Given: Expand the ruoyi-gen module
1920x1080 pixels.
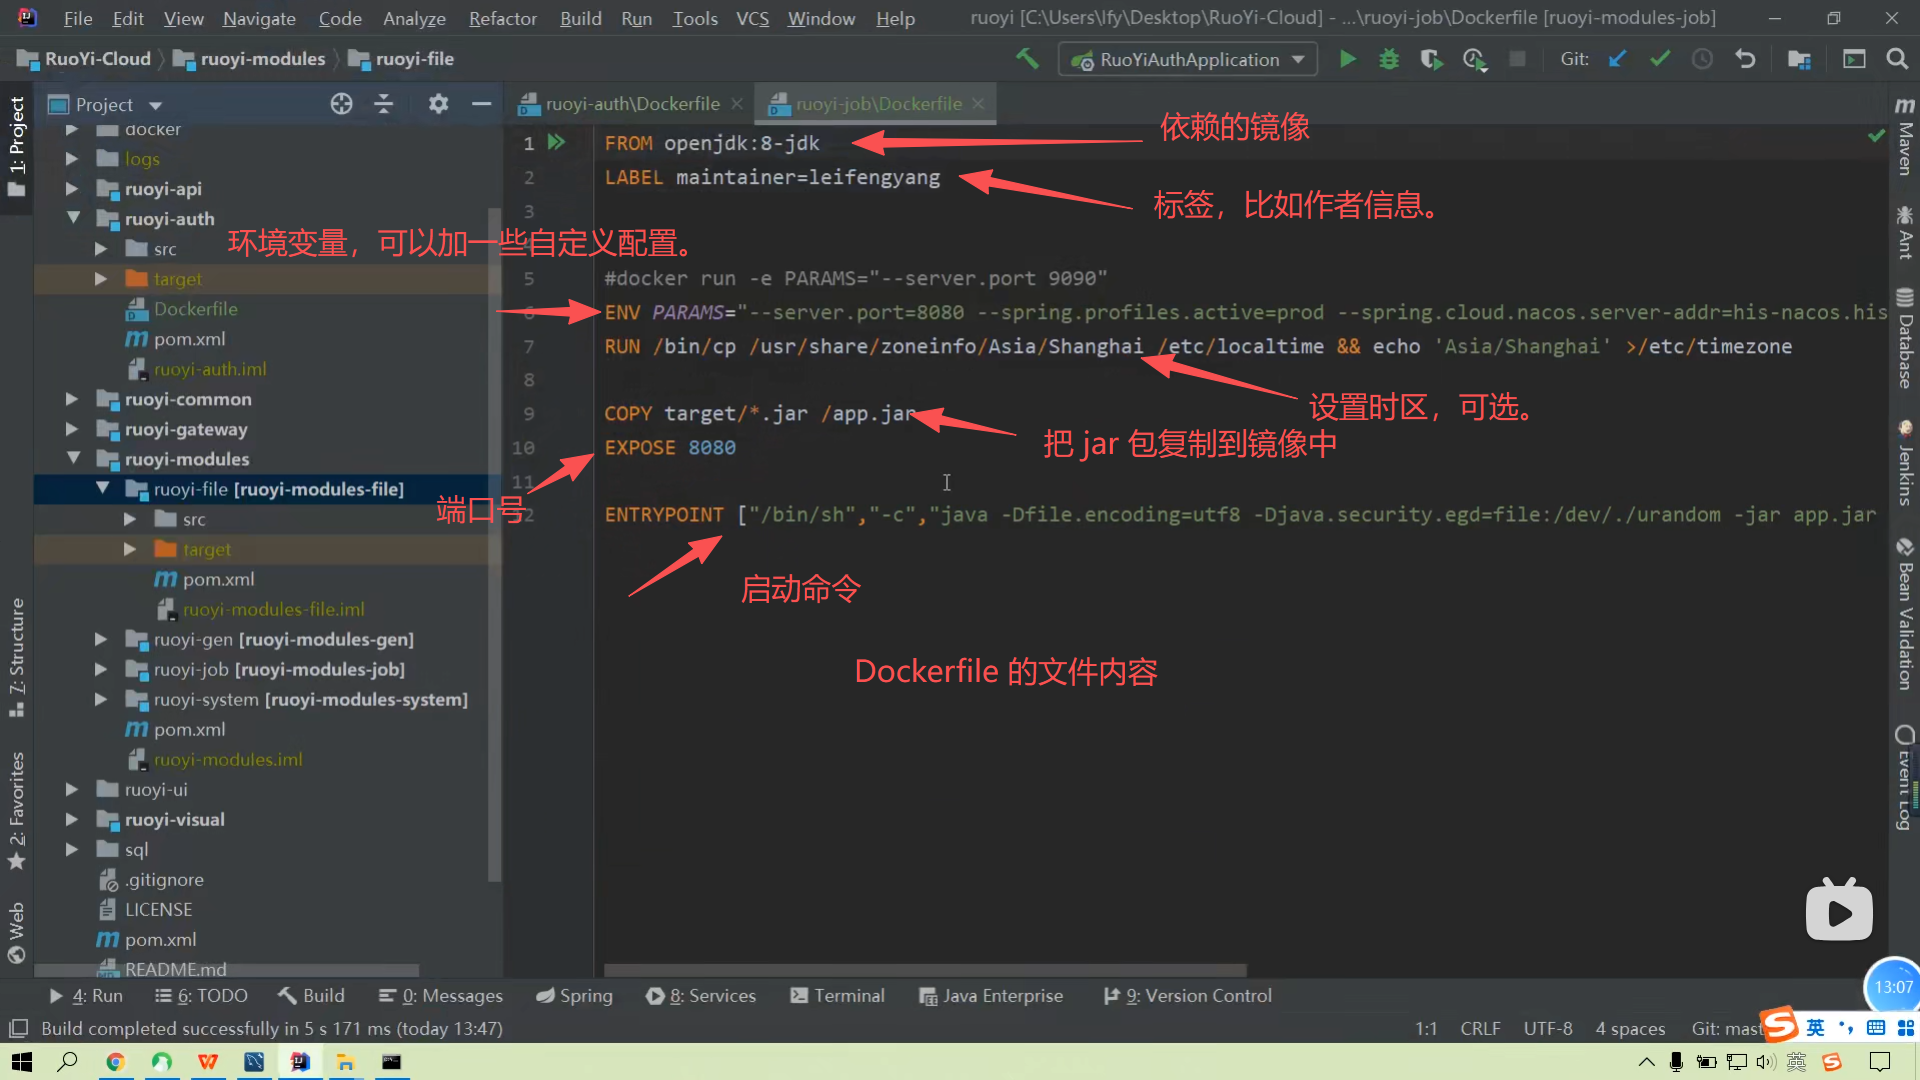Looking at the screenshot, I should coord(101,638).
